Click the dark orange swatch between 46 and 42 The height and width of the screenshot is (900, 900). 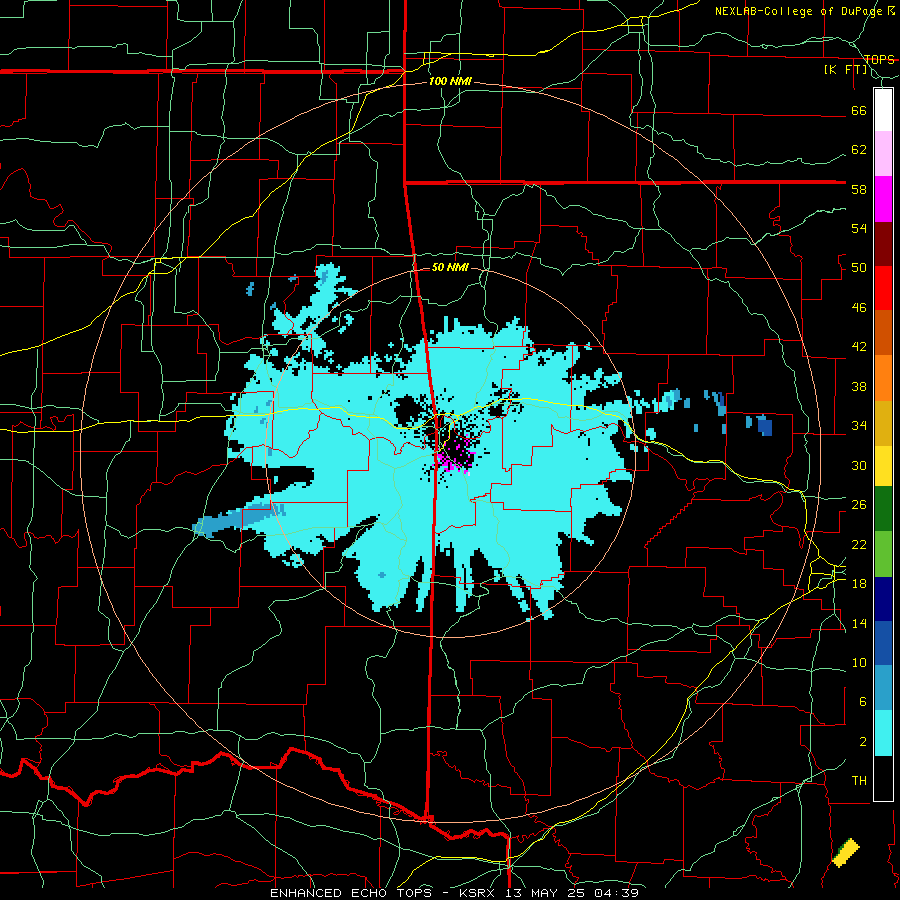click(x=883, y=332)
